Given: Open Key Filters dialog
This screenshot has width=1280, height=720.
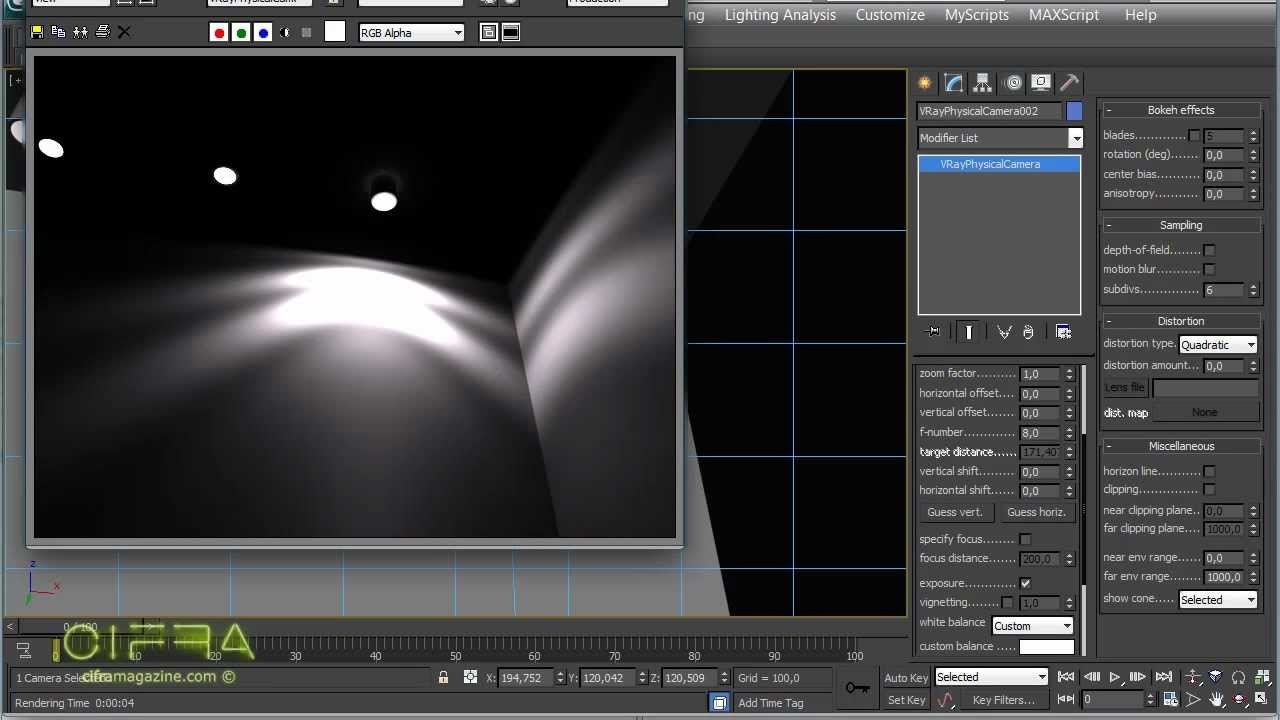Looking at the screenshot, I should pos(1003,700).
